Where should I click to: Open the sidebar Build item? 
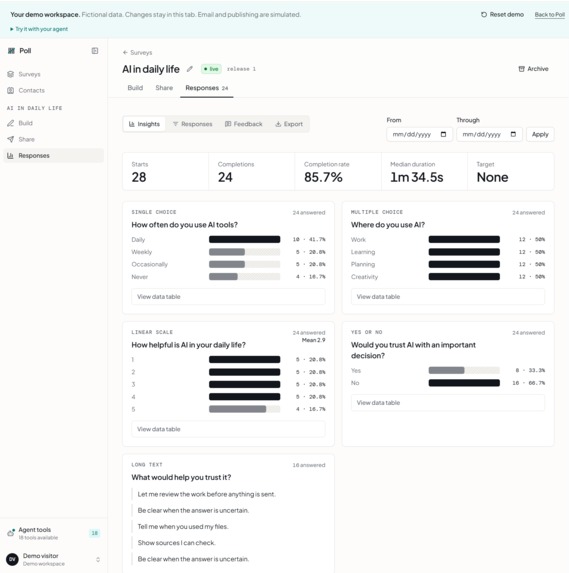pyautogui.click(x=54, y=123)
